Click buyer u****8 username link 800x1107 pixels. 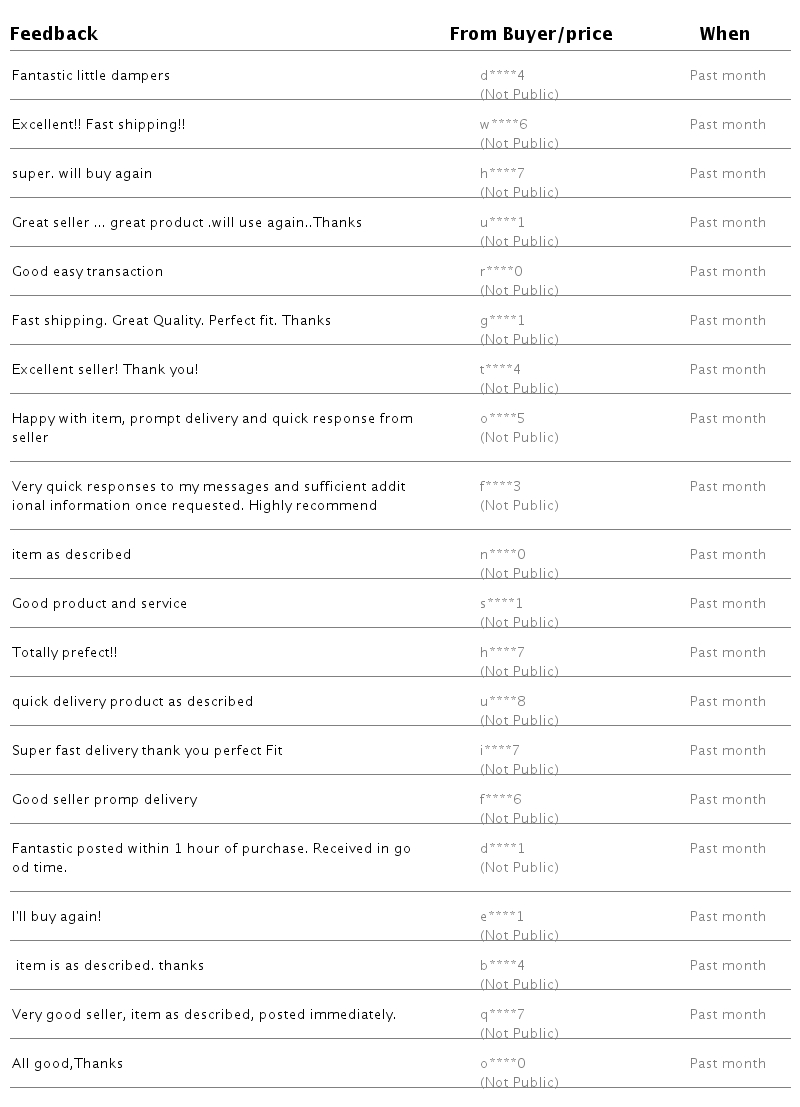coord(502,701)
